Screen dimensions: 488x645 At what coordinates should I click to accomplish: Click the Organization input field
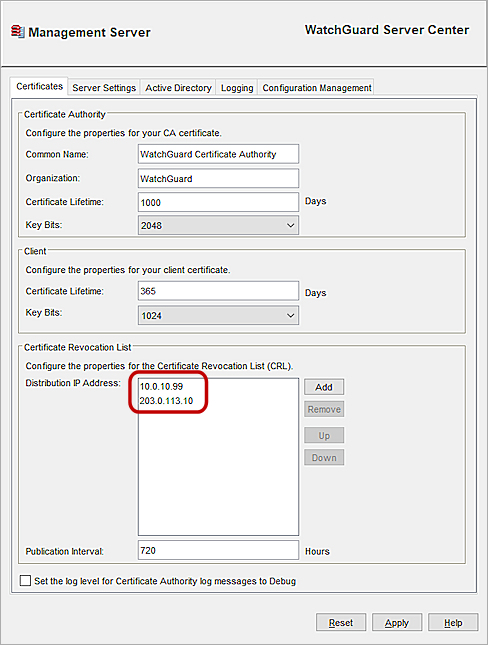(x=218, y=179)
